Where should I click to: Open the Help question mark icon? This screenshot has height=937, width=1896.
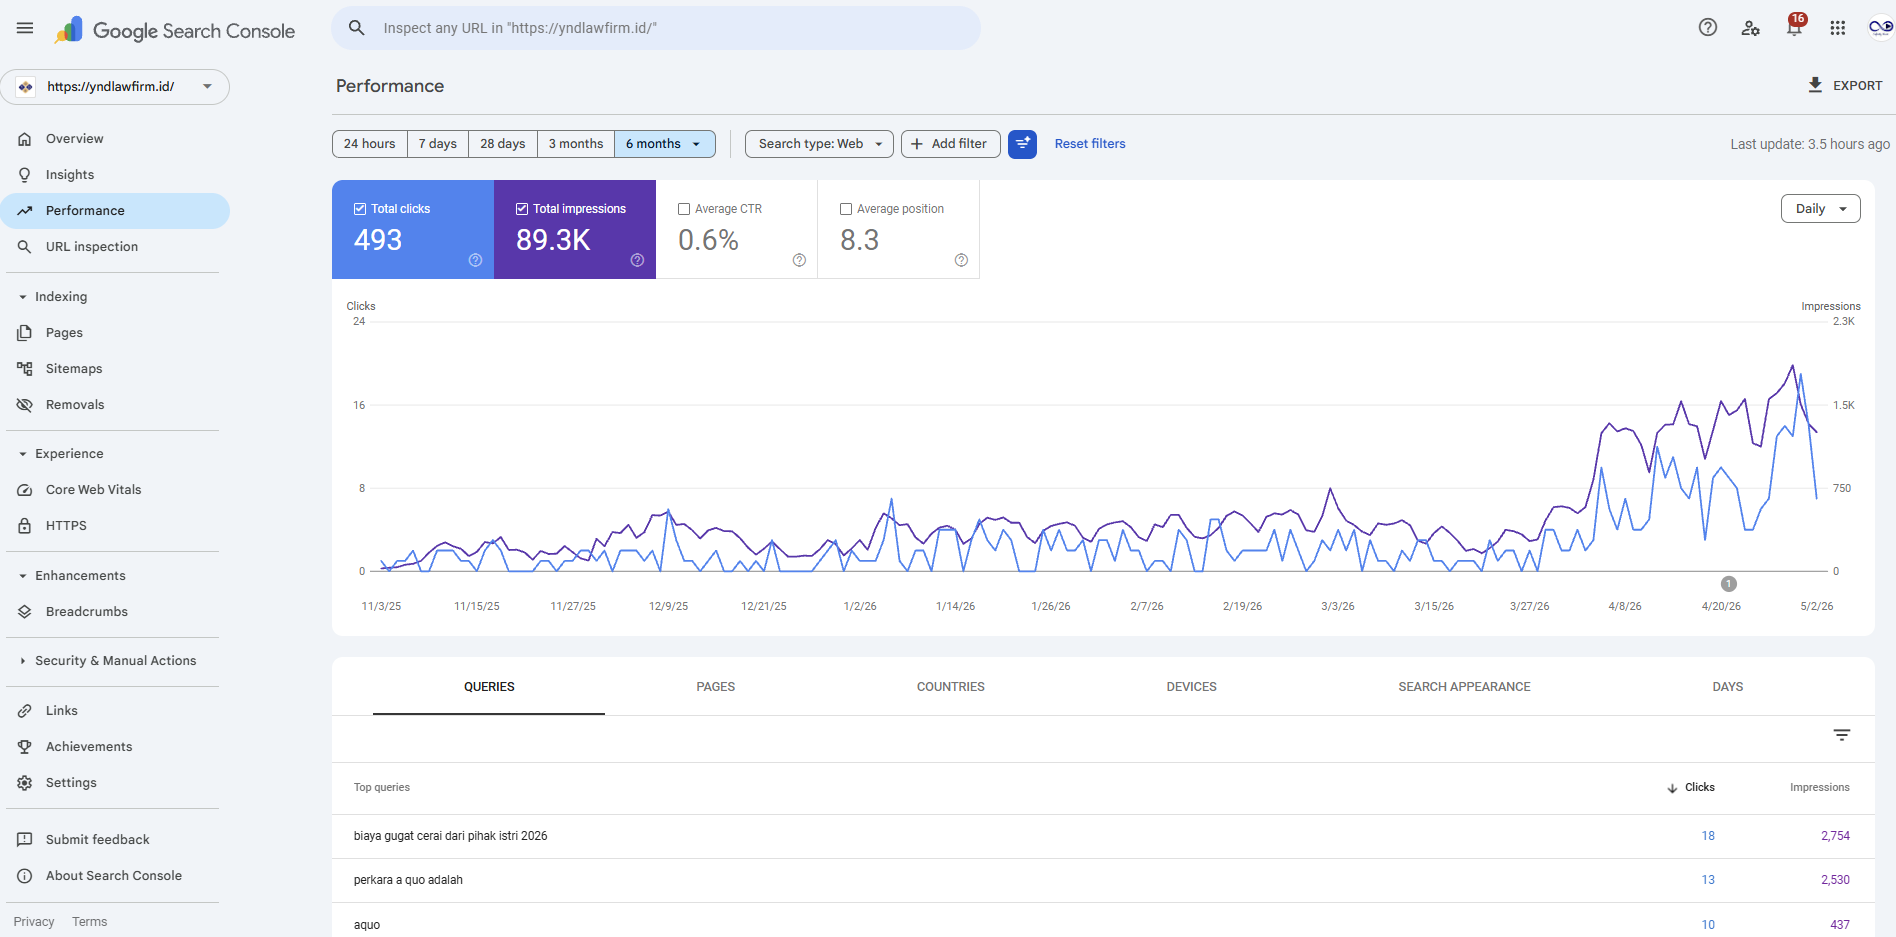click(x=1708, y=28)
